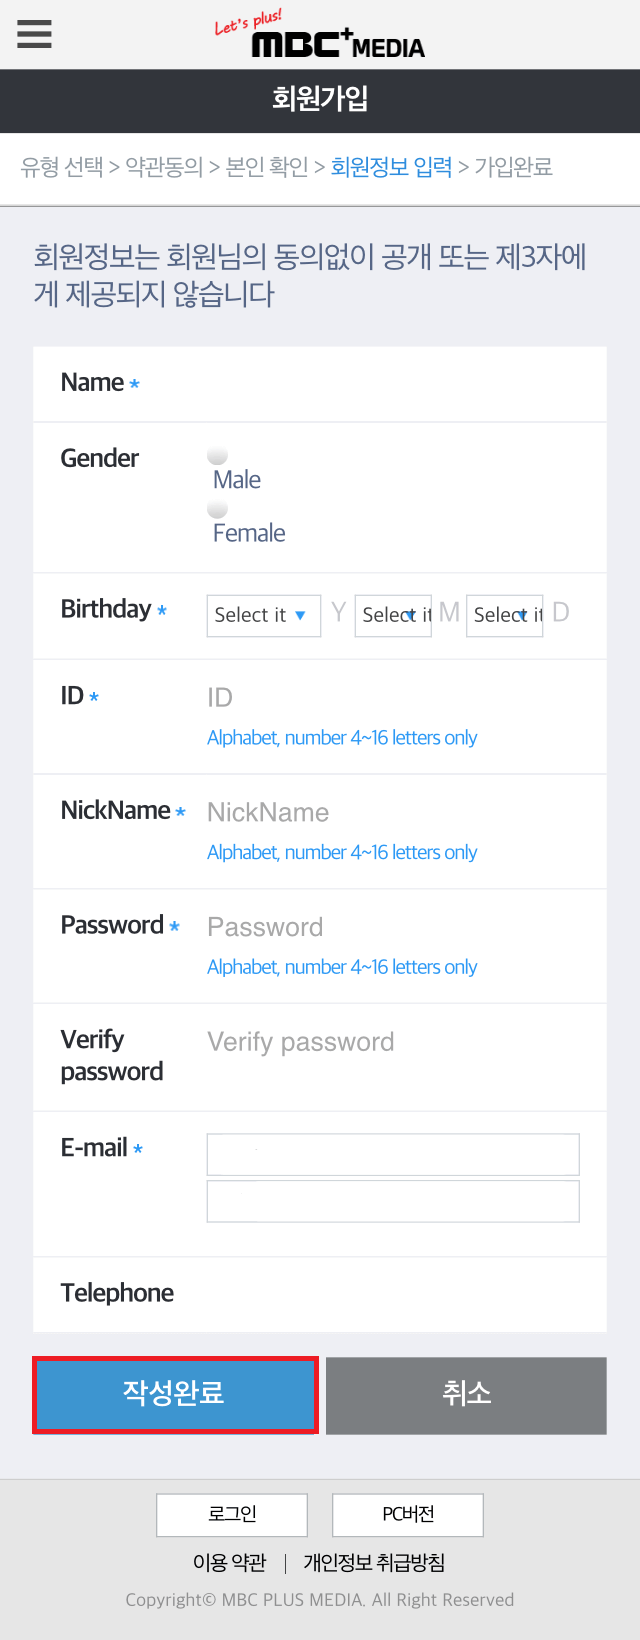The image size is (640, 1640).
Task: Focus the NickName text field
Action: pos(390,813)
